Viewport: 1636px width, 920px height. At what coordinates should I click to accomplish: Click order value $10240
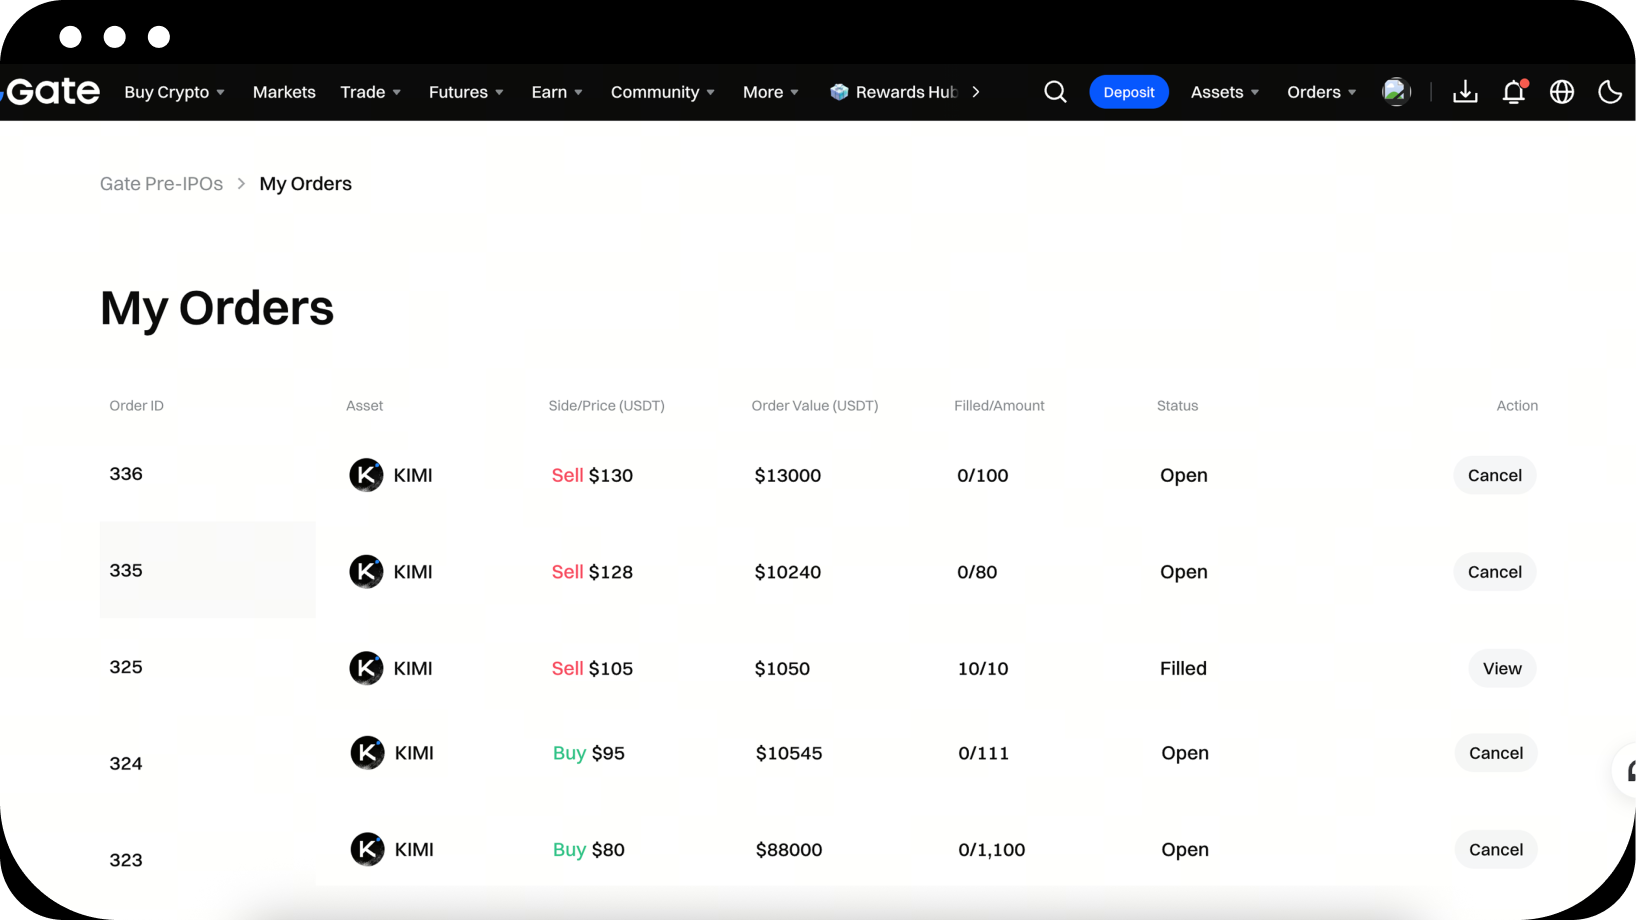point(788,572)
